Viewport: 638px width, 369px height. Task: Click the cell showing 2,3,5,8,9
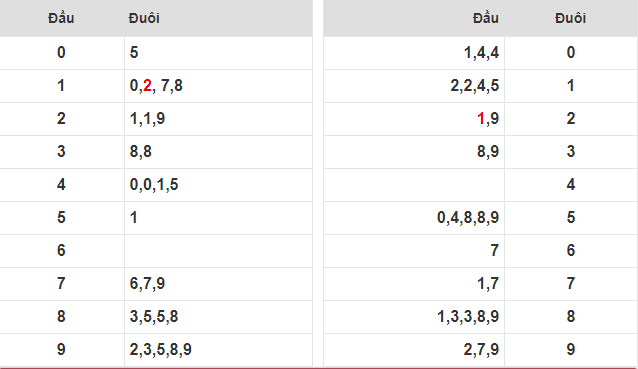click(x=218, y=350)
